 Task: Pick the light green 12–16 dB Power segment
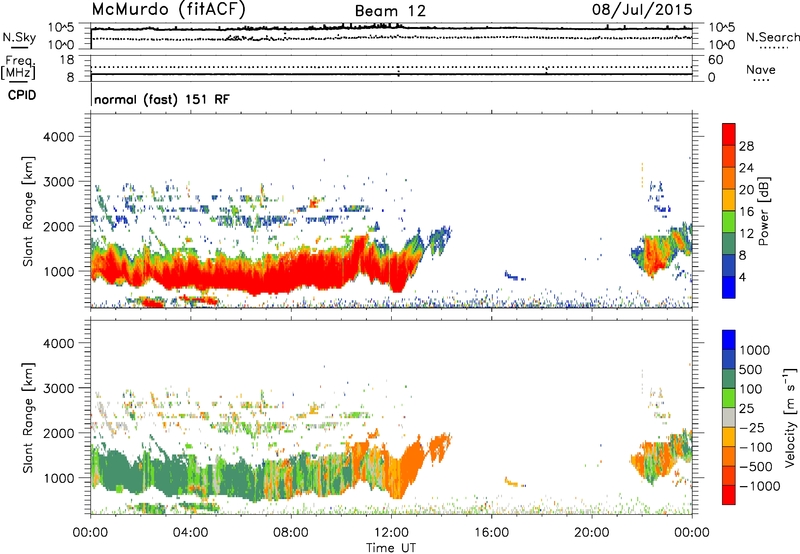(x=729, y=221)
